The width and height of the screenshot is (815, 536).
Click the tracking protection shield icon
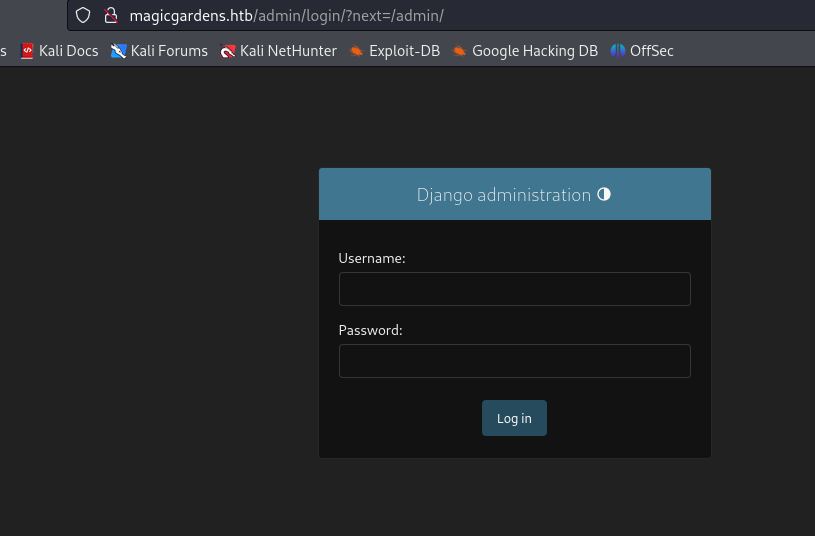point(83,15)
